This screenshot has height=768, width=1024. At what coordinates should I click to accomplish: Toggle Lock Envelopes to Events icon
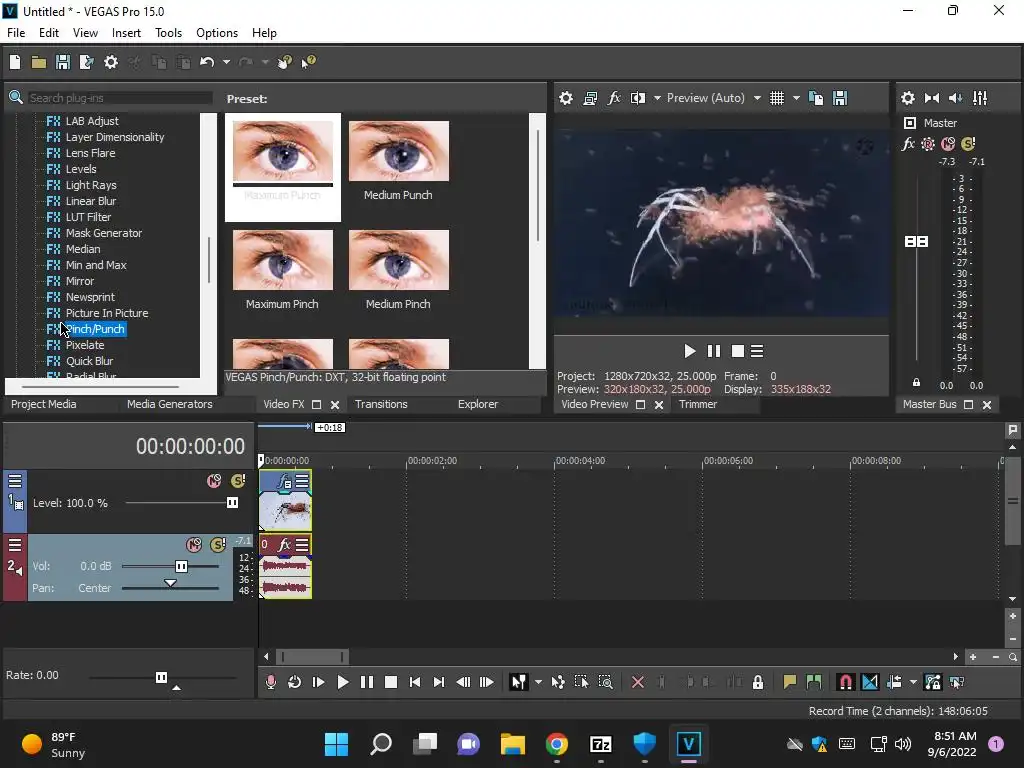tap(933, 682)
